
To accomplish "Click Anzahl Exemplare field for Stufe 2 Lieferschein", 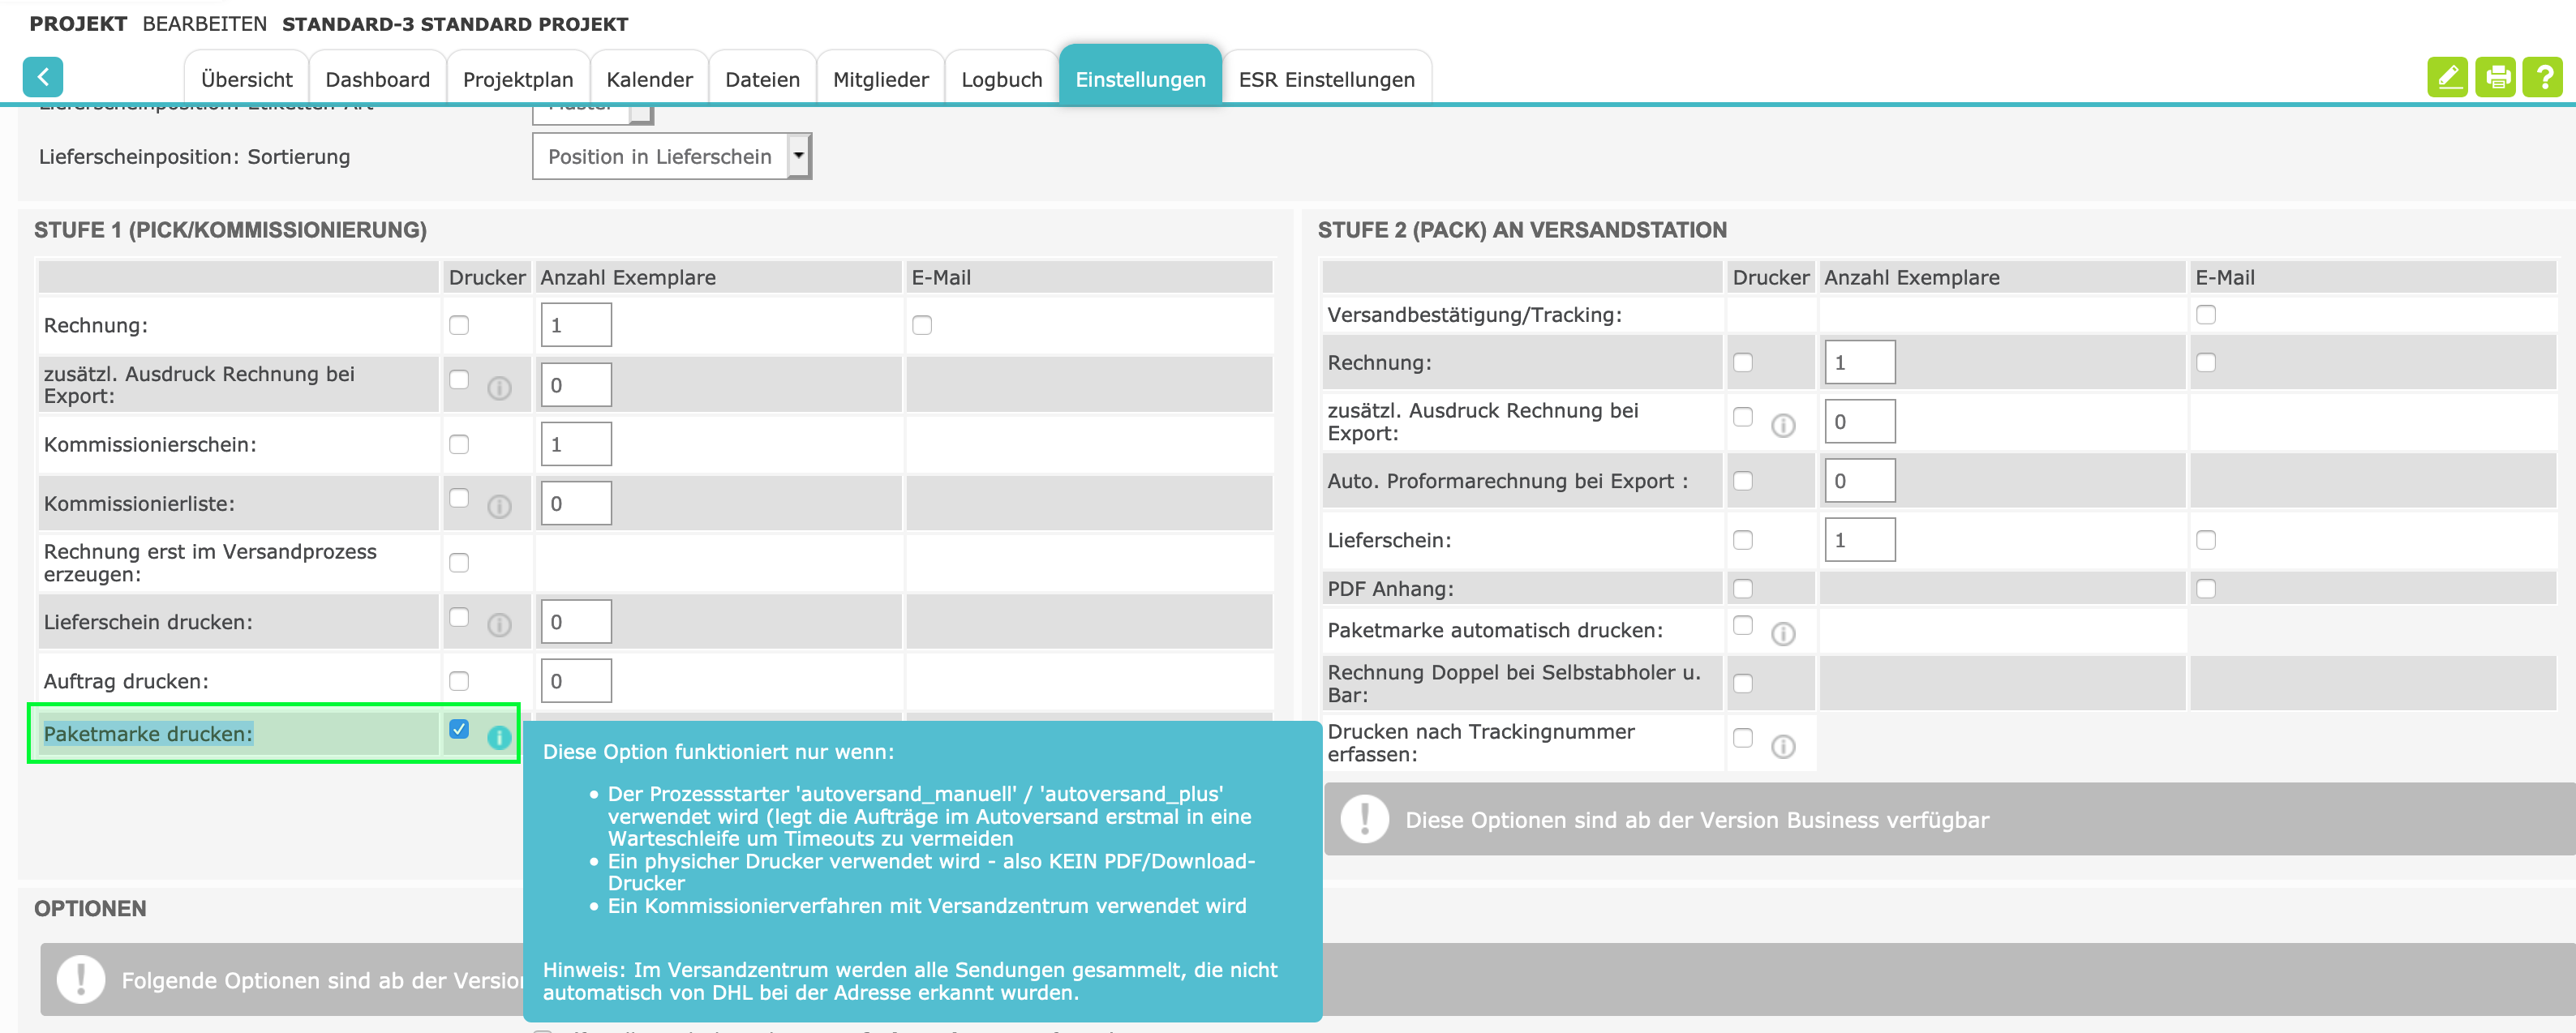I will (x=1859, y=540).
